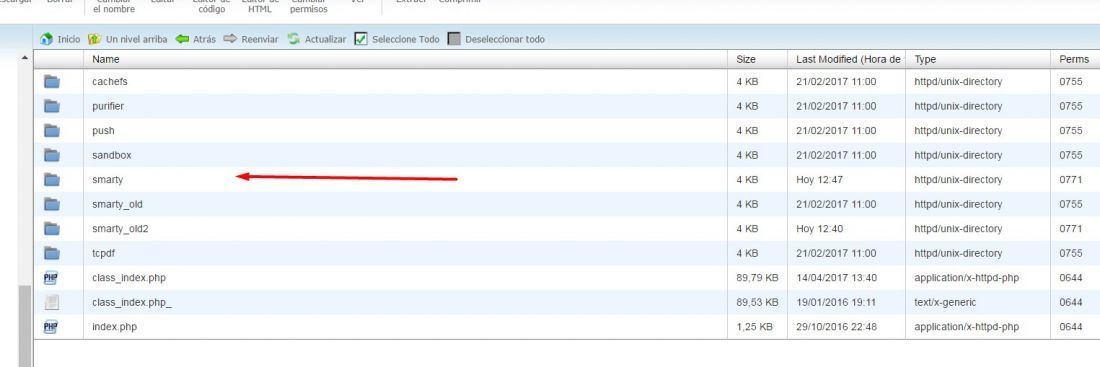The height and width of the screenshot is (367, 1100).
Task: Sort by Last Modified column header
Action: pyautogui.click(x=847, y=60)
